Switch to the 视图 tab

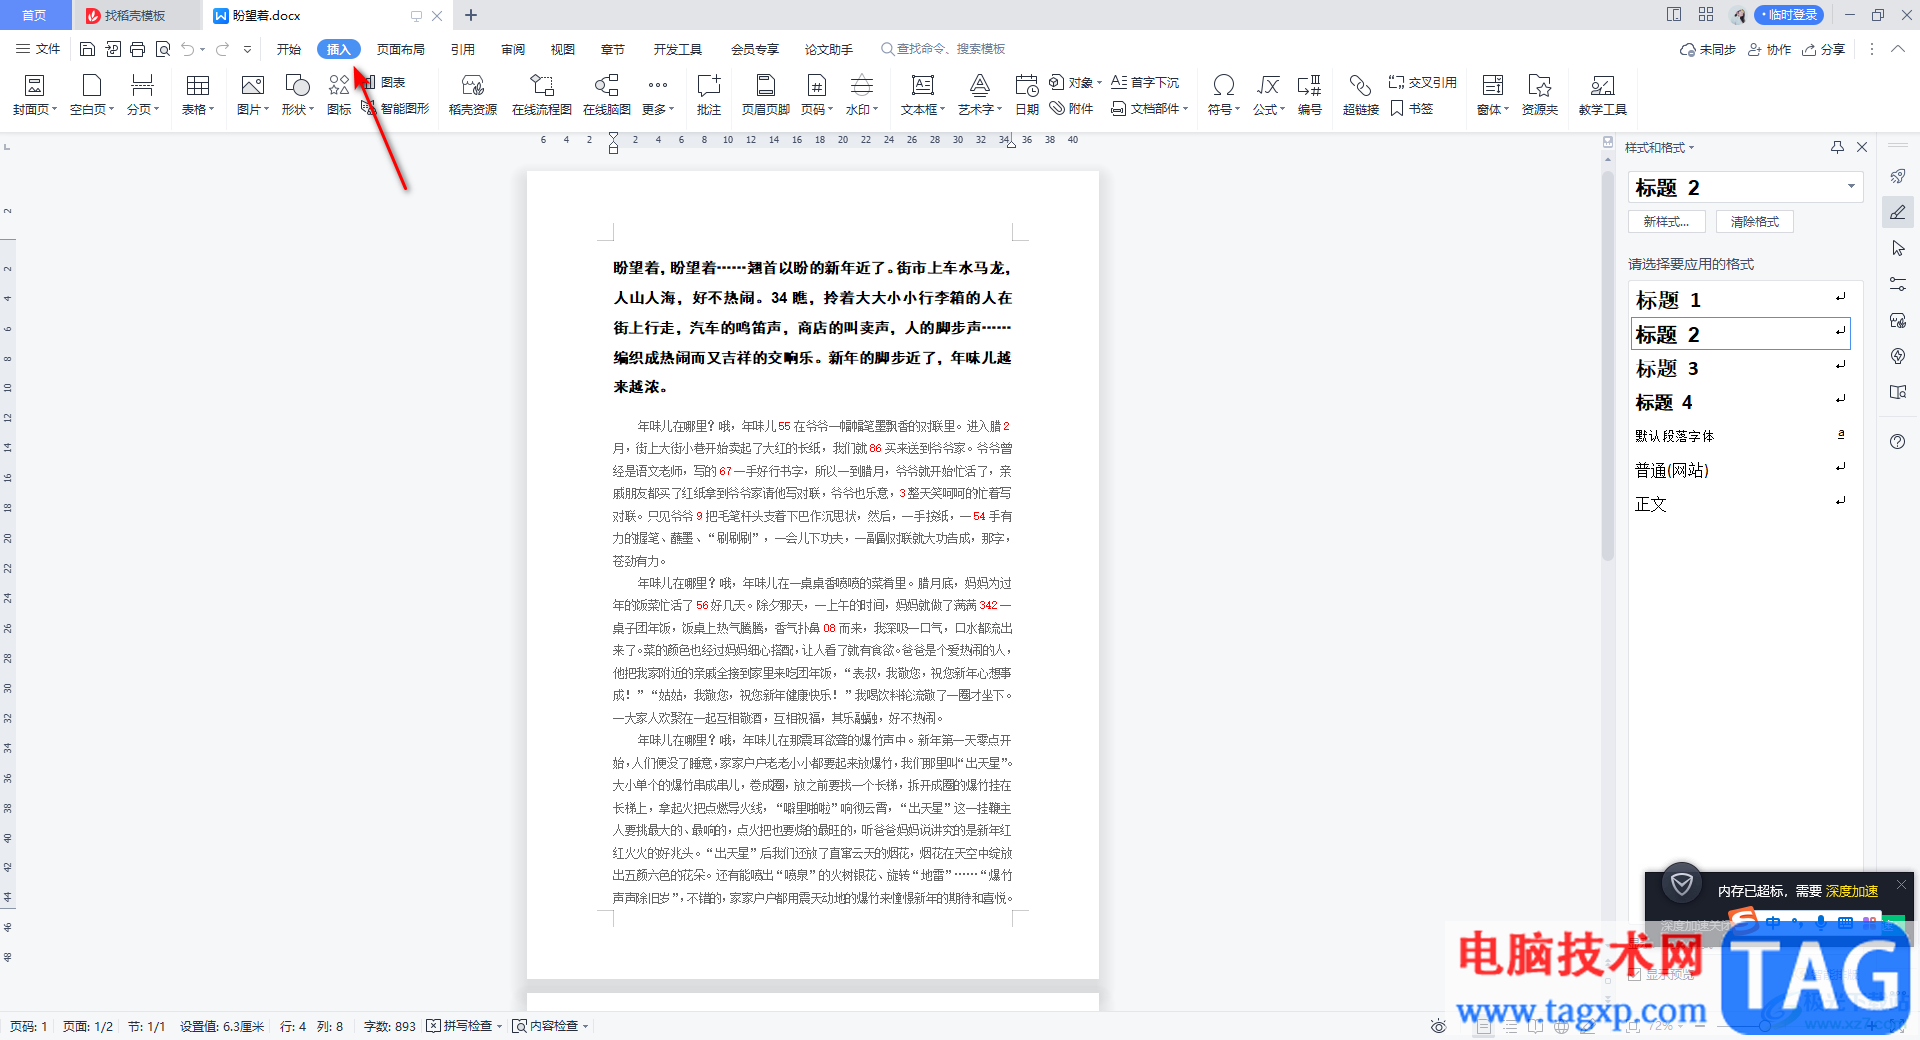[x=563, y=49]
